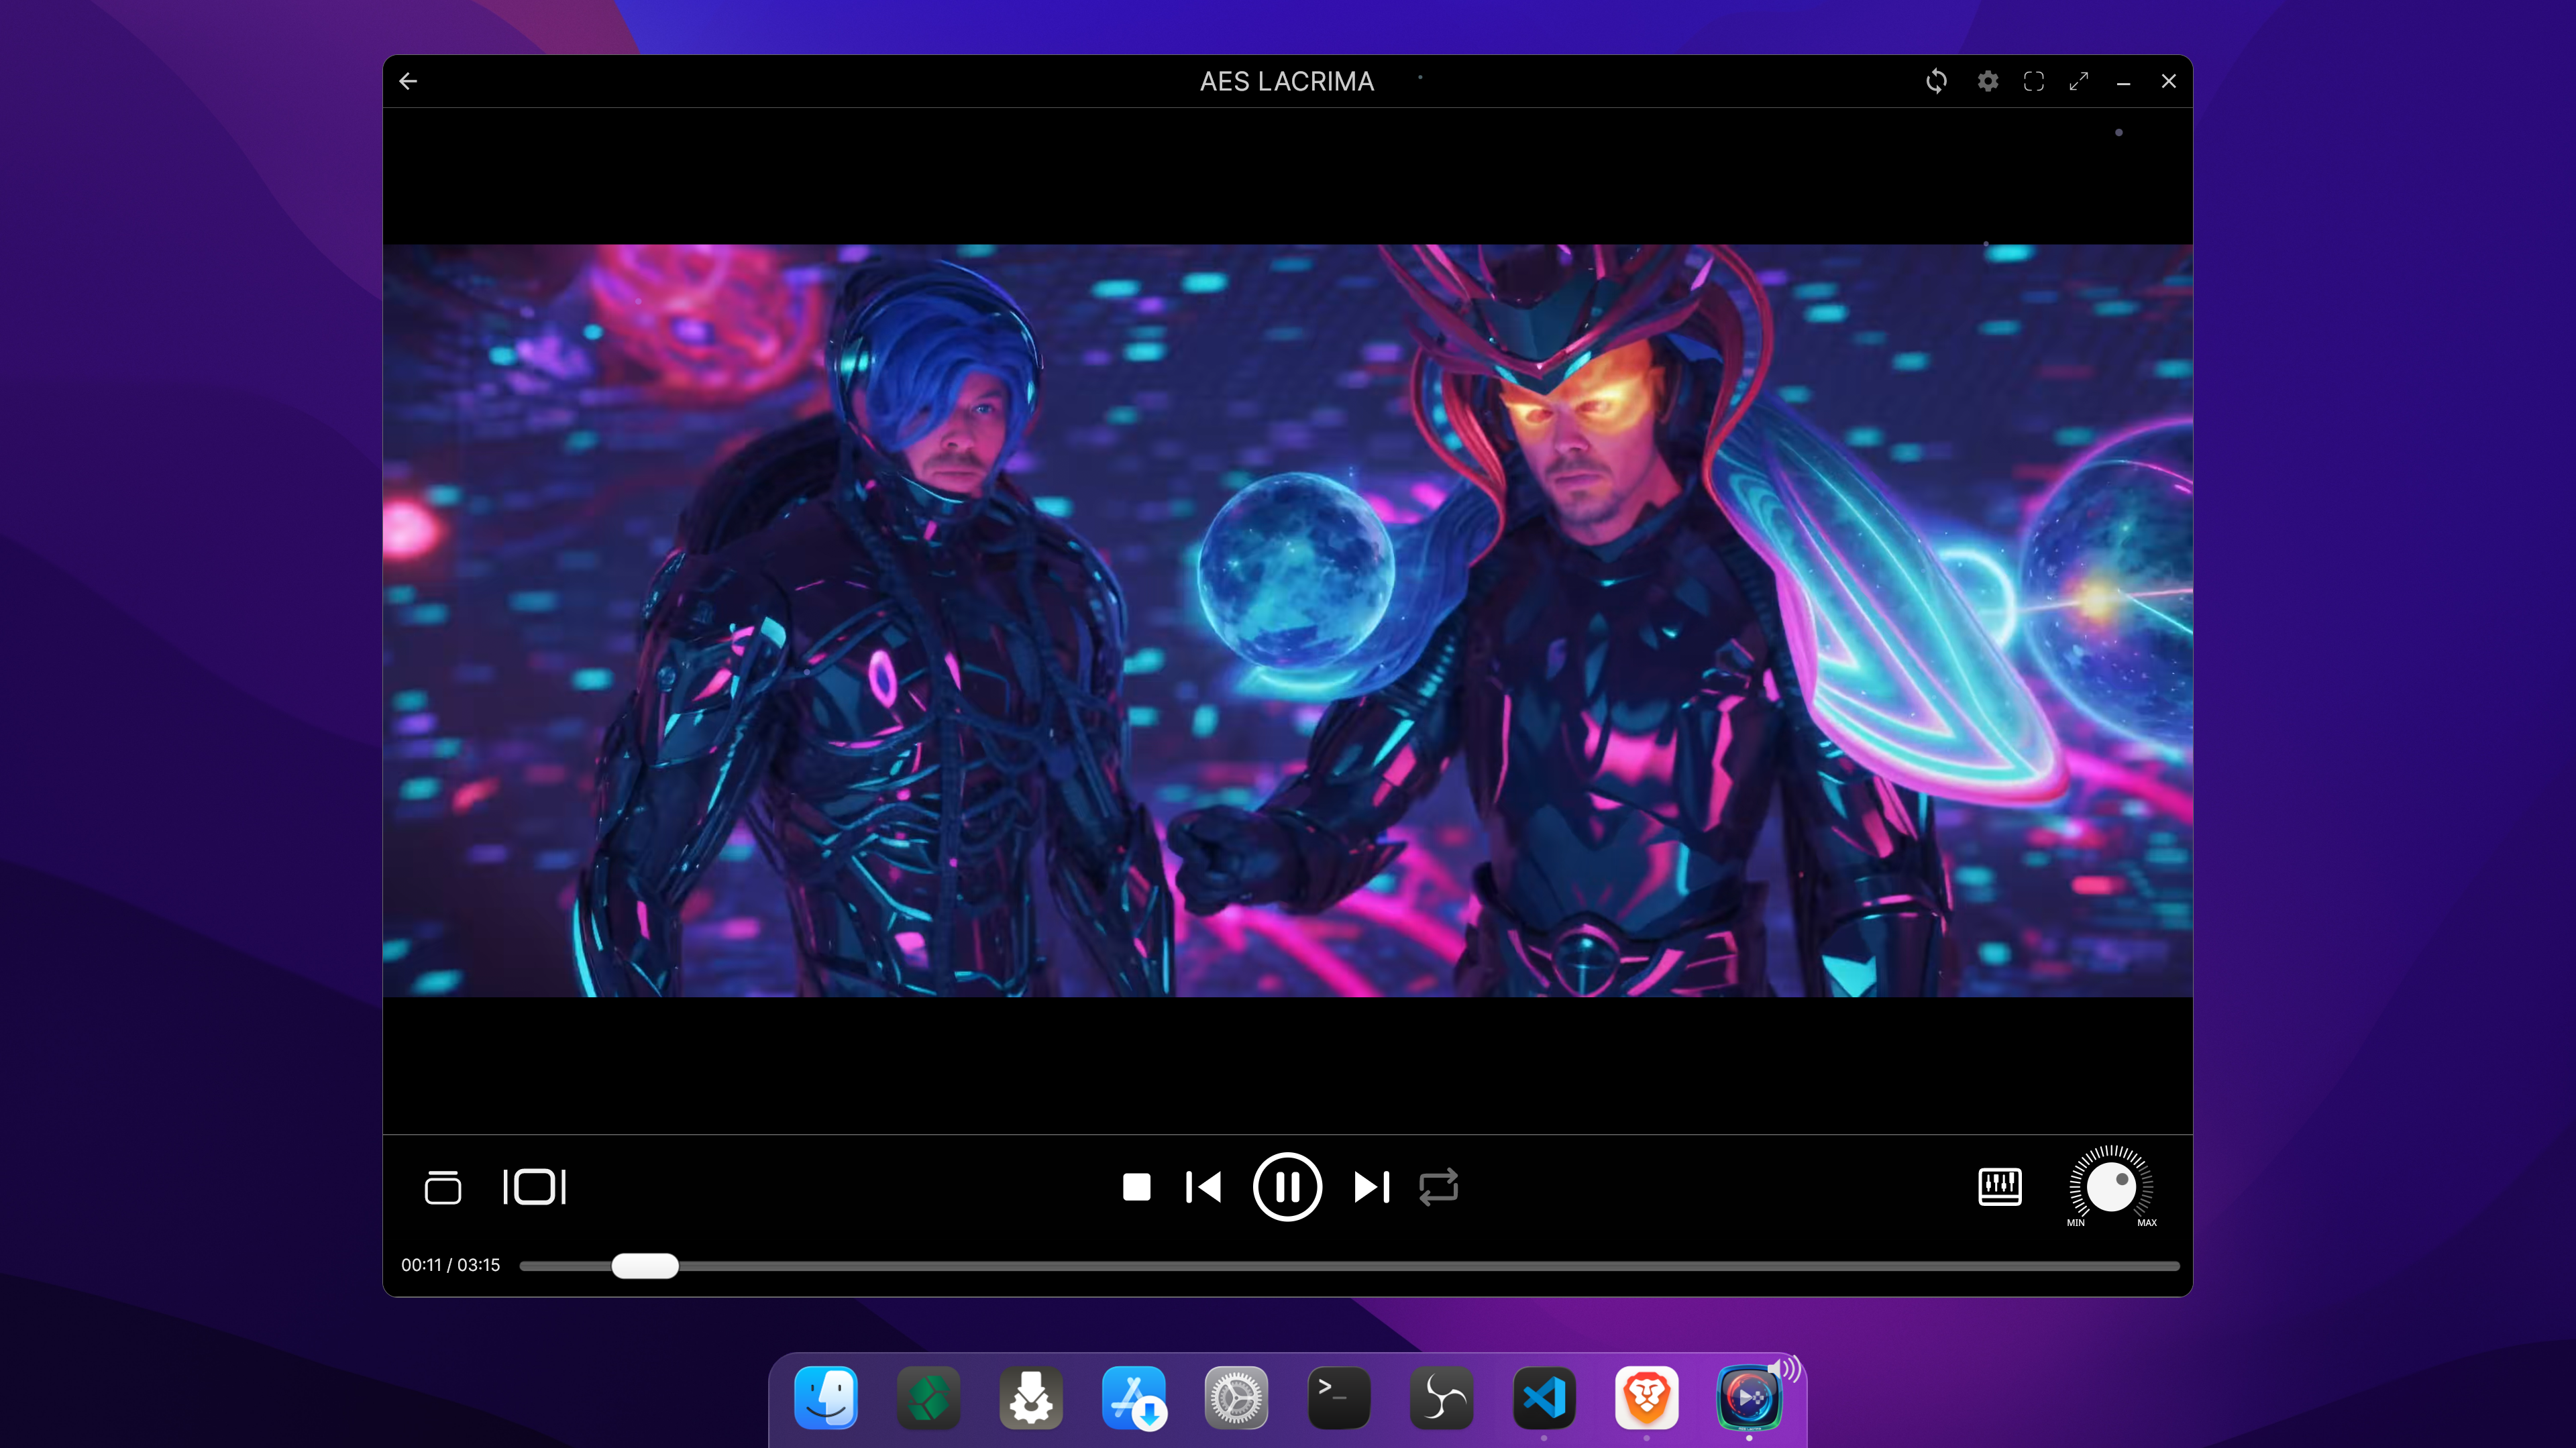2576x1448 pixels.
Task: Toggle repeat loop mode
Action: [1438, 1187]
